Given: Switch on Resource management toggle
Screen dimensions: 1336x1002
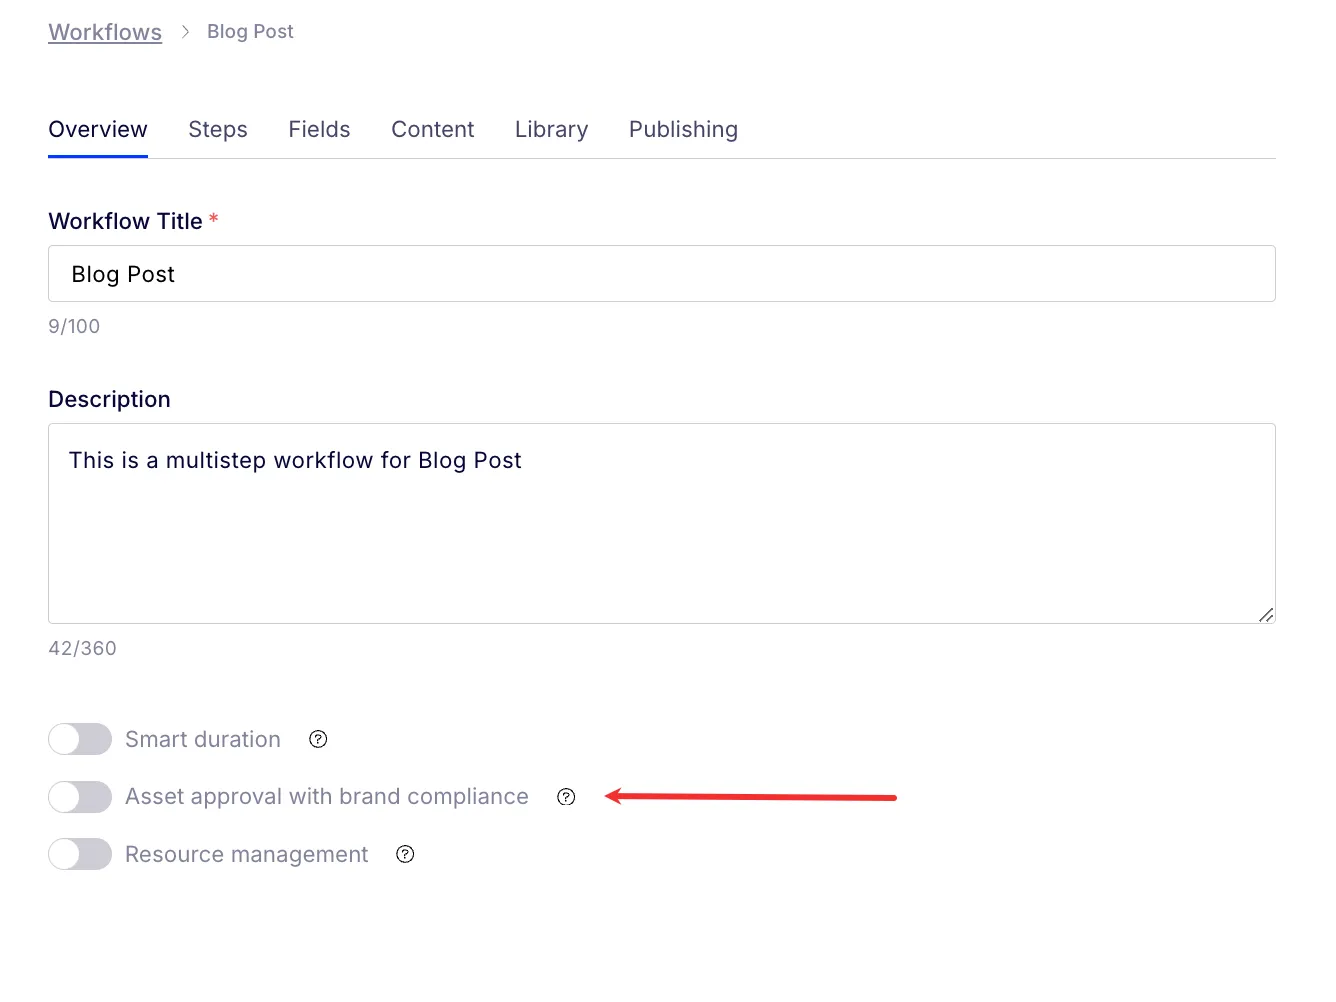Looking at the screenshot, I should [x=80, y=854].
